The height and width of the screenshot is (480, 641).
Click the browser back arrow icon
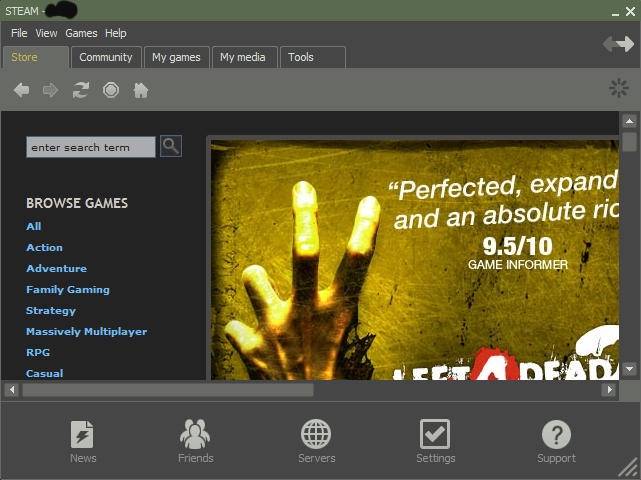[21, 90]
